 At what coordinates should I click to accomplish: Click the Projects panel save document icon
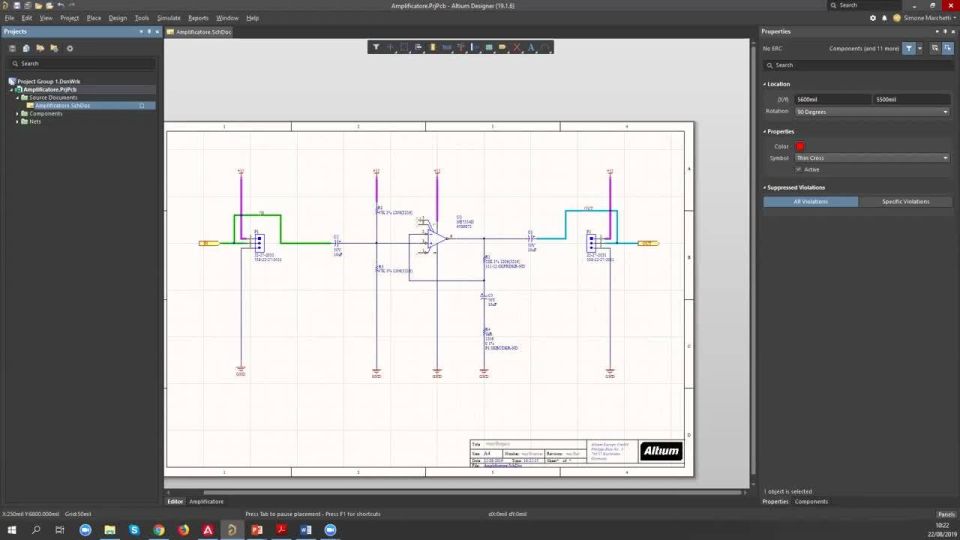tap(12, 48)
